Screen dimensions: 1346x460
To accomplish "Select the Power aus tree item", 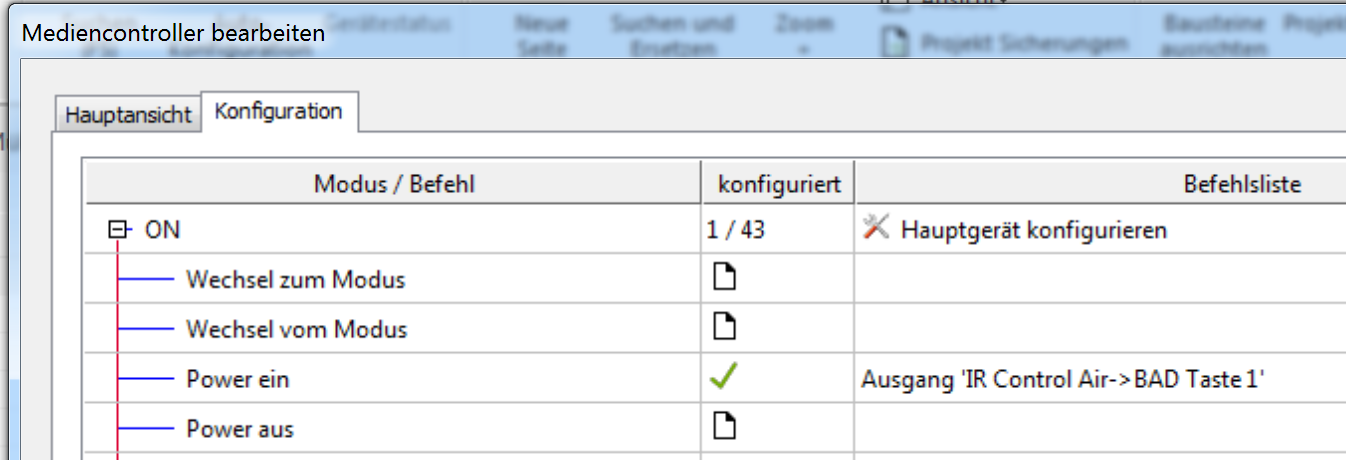I will [240, 430].
